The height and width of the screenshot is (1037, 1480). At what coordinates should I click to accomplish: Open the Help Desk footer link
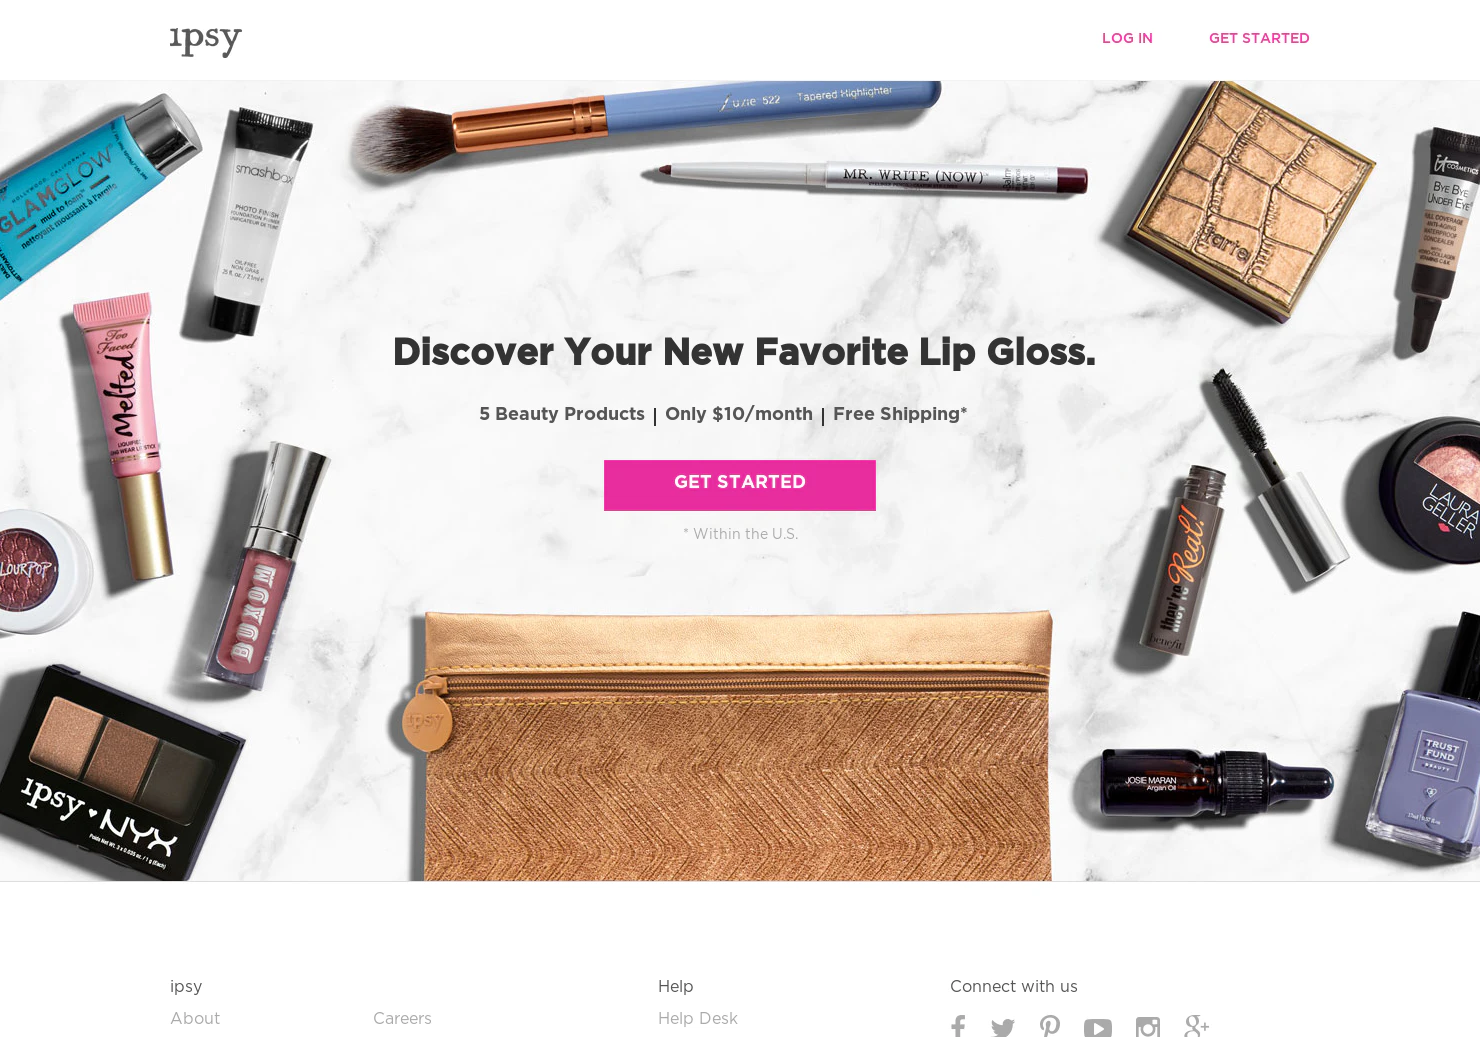[698, 1018]
